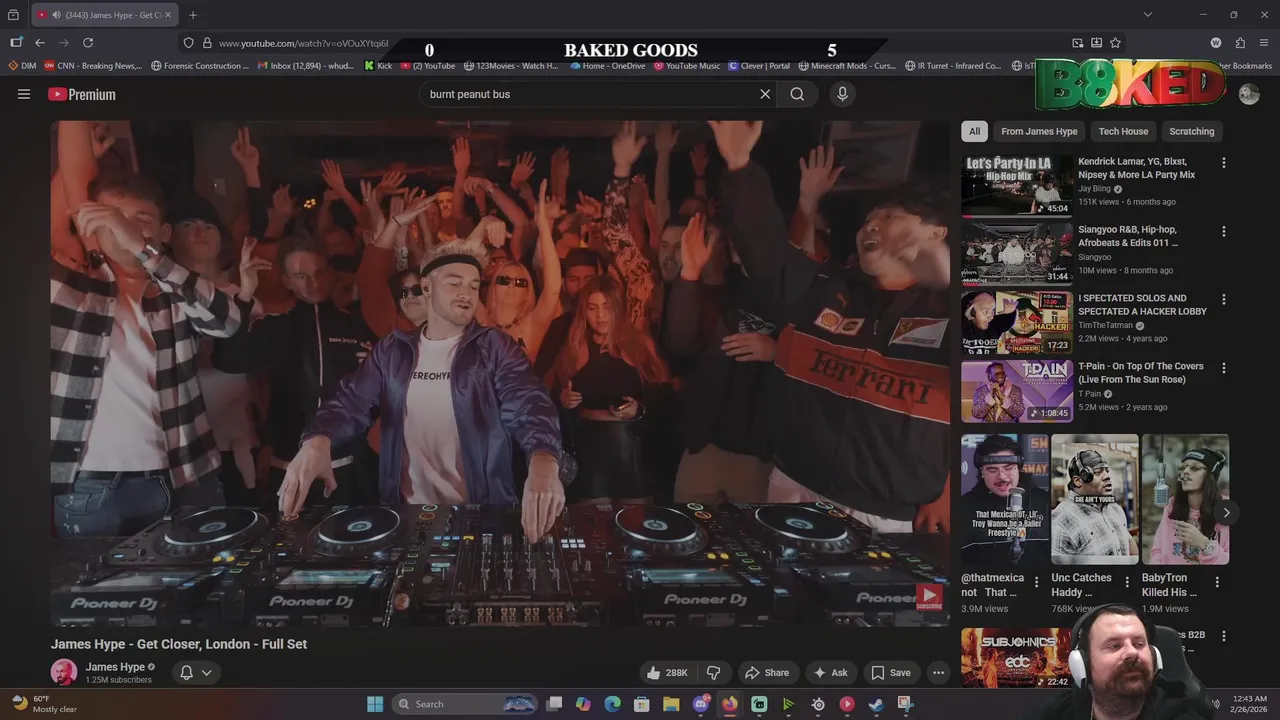Clear the search box with the X
The image size is (1280, 720).
point(765,94)
